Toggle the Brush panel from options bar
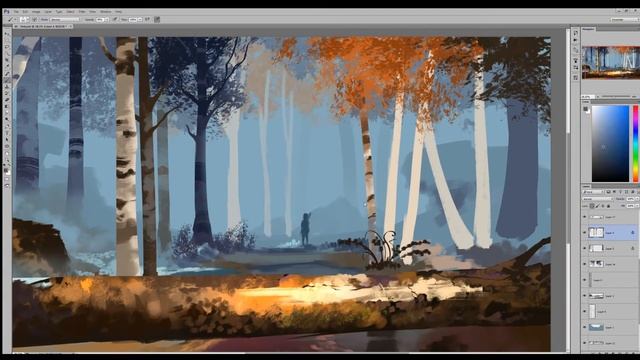Screen dimensions: 640x360 tap(34, 19)
